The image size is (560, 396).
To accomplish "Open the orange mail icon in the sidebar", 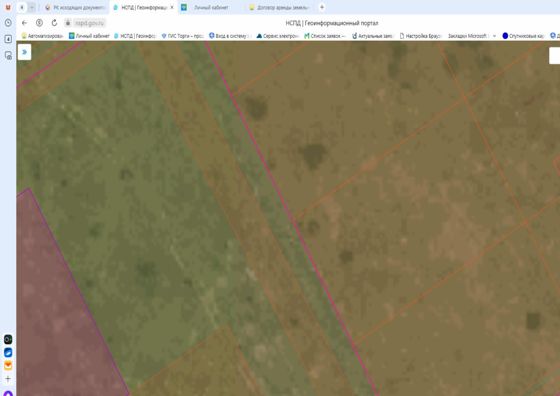I will 8,366.
